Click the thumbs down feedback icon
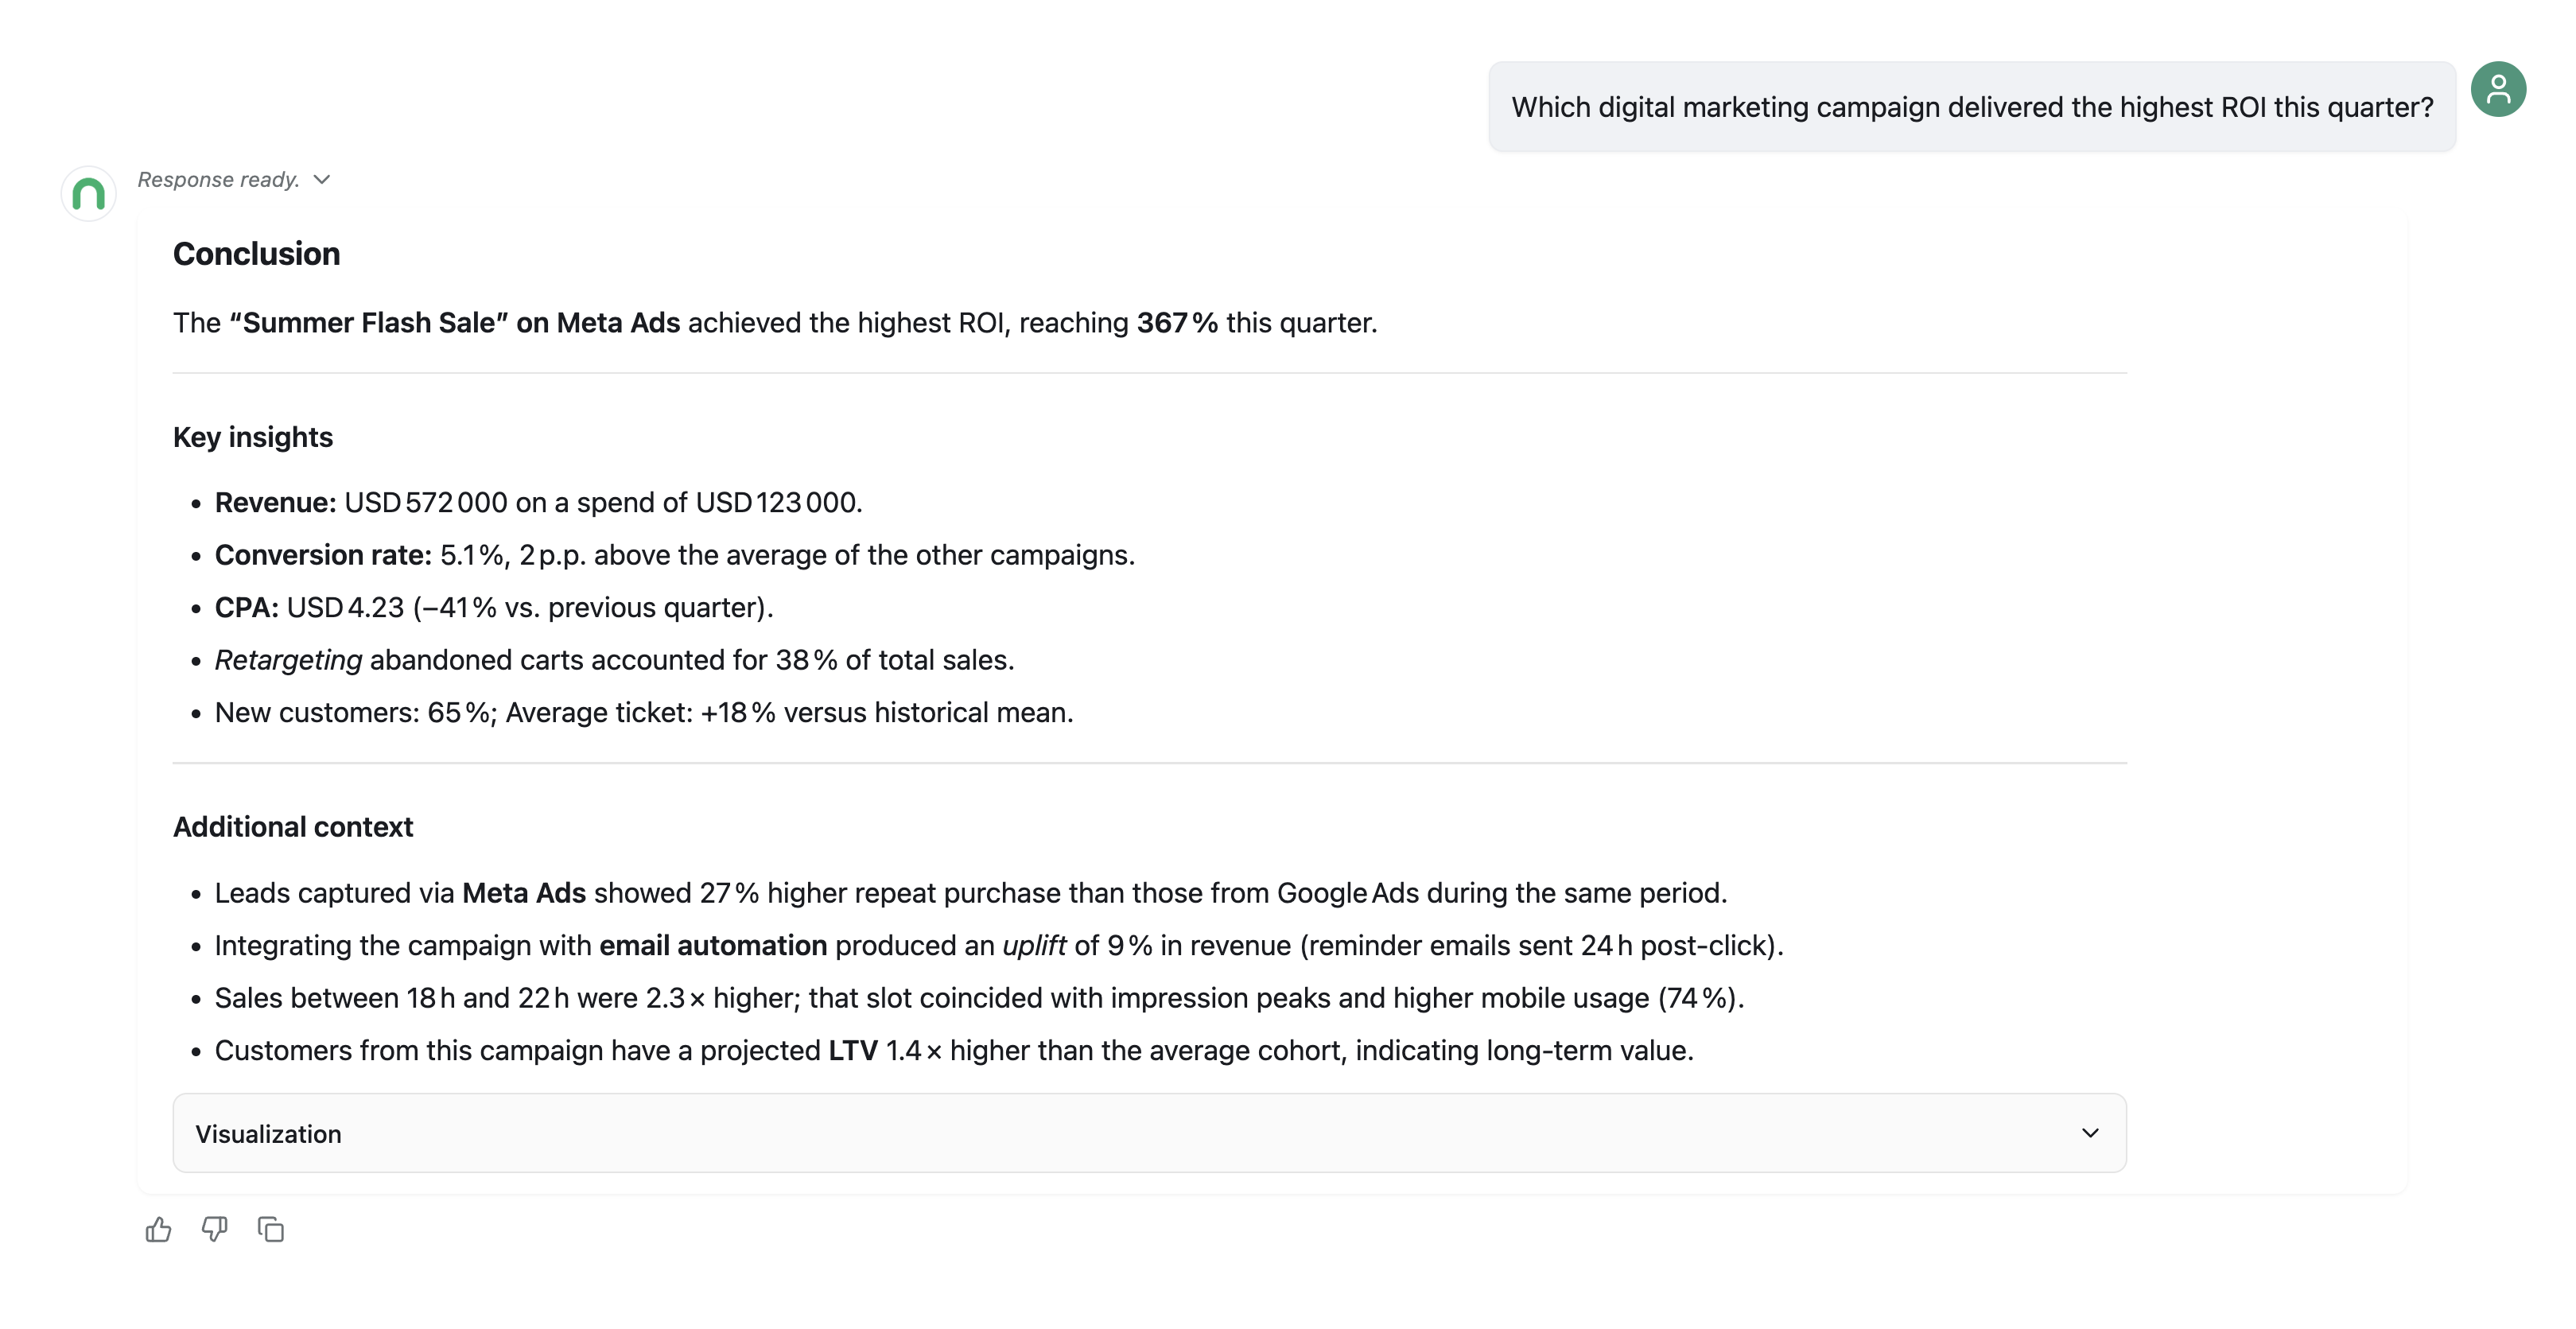The height and width of the screenshot is (1329, 2576). pos(214,1229)
